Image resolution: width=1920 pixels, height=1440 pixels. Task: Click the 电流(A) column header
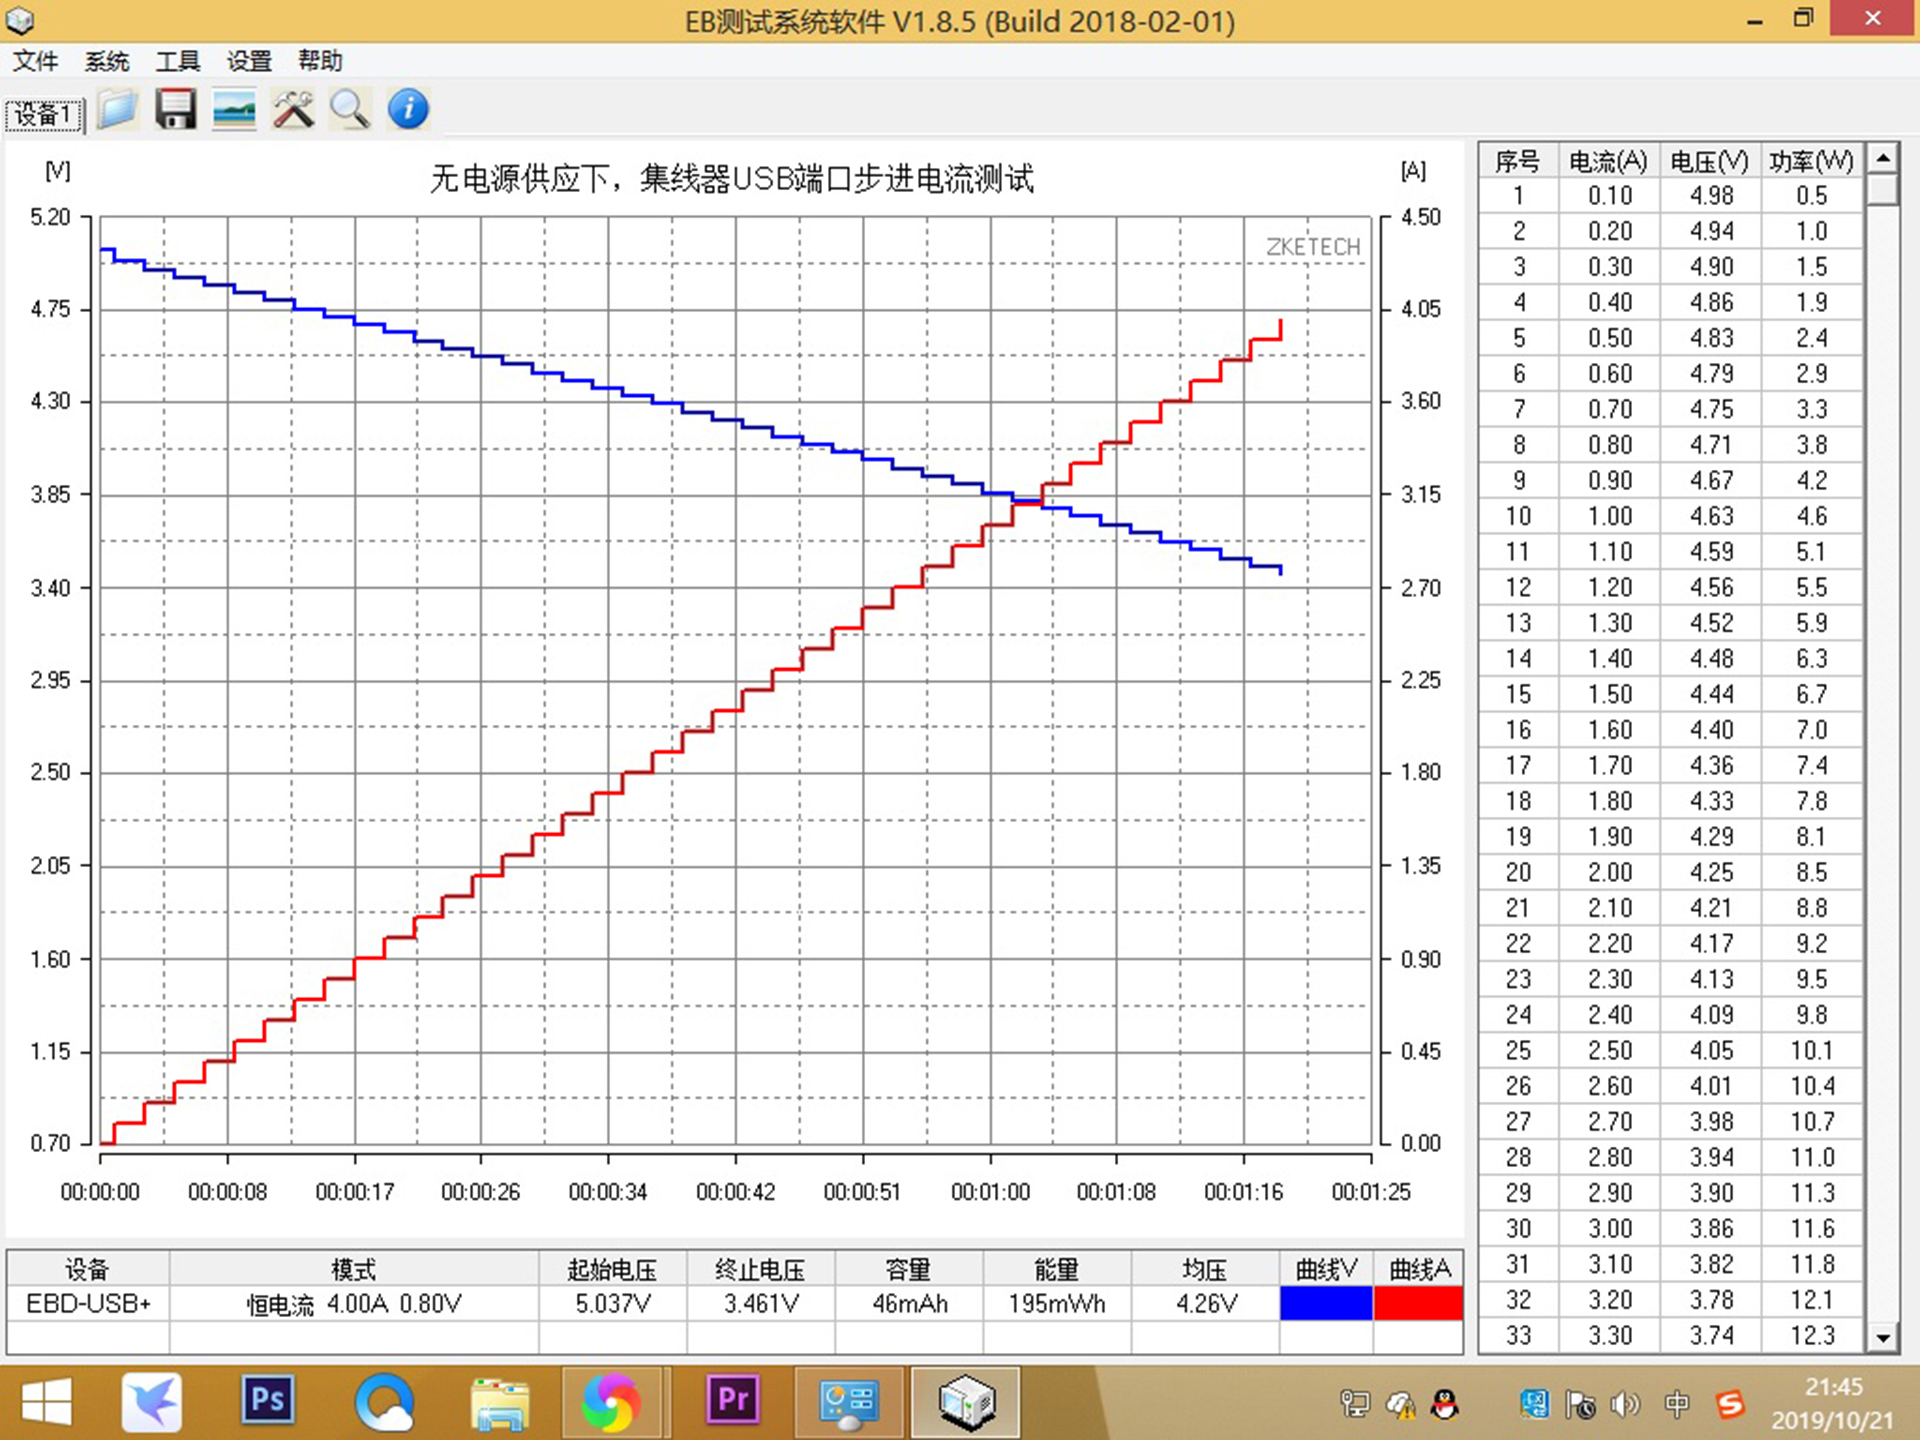click(1609, 161)
